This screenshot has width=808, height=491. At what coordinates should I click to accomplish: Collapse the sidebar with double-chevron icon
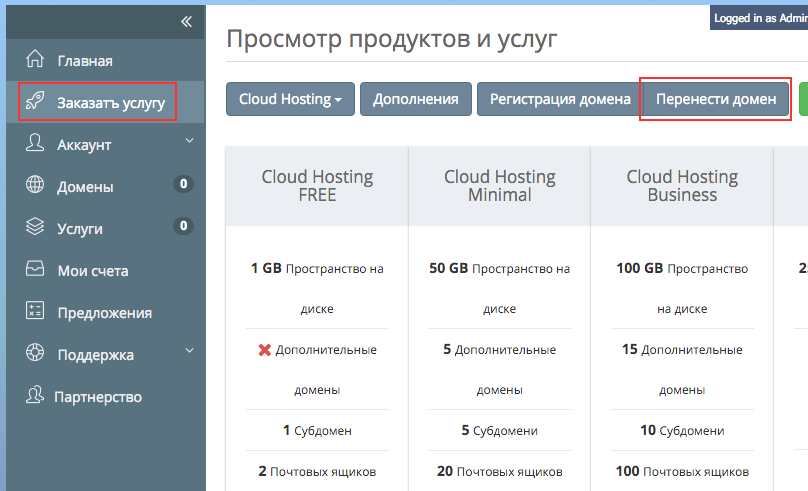tap(185, 22)
